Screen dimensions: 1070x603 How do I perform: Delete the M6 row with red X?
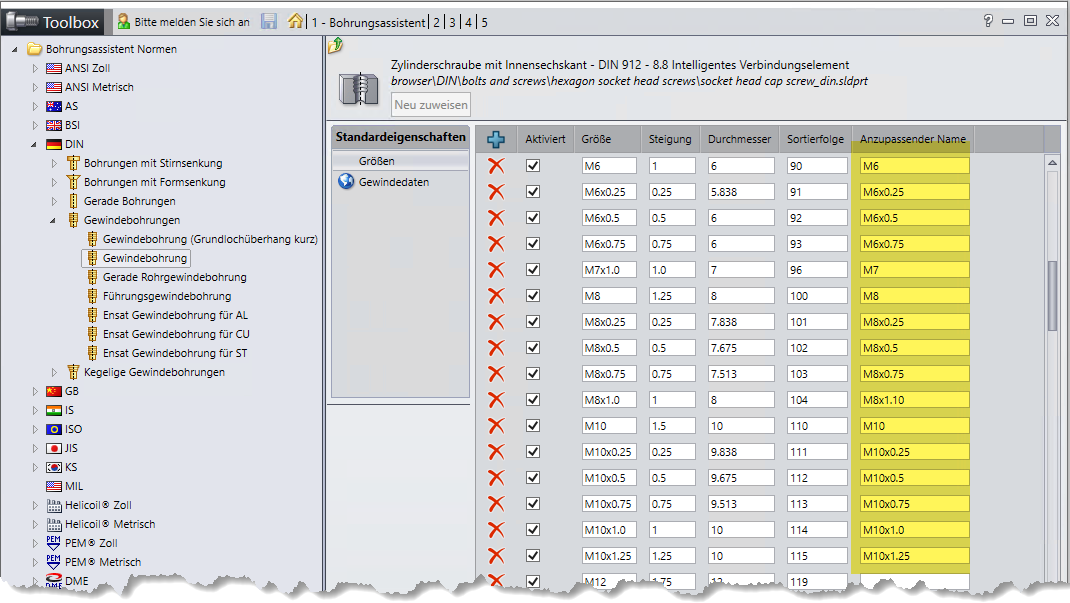496,166
